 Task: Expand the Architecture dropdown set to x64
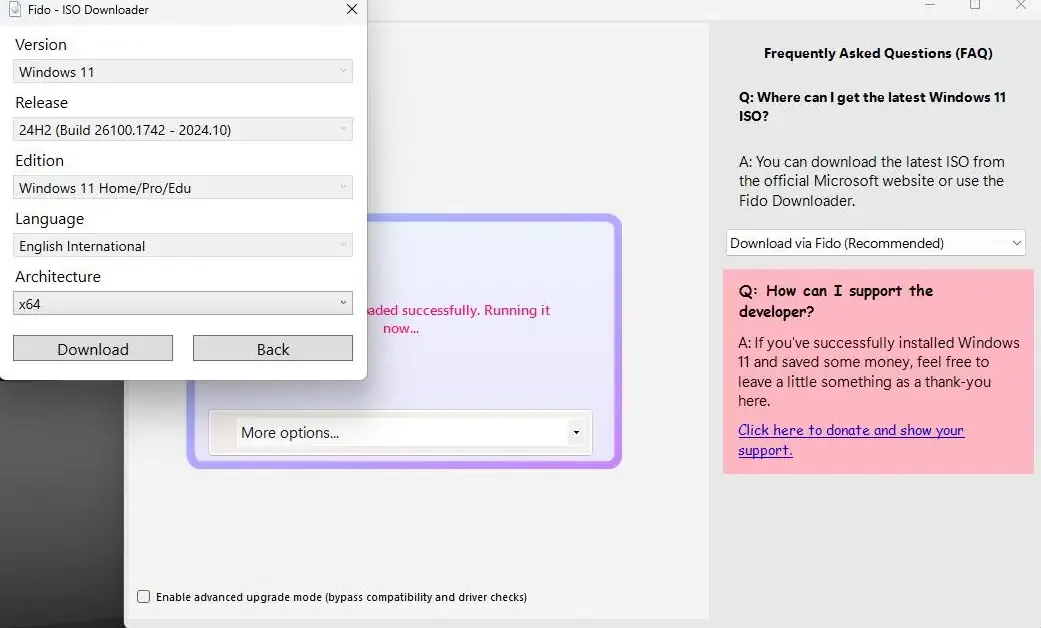point(183,303)
